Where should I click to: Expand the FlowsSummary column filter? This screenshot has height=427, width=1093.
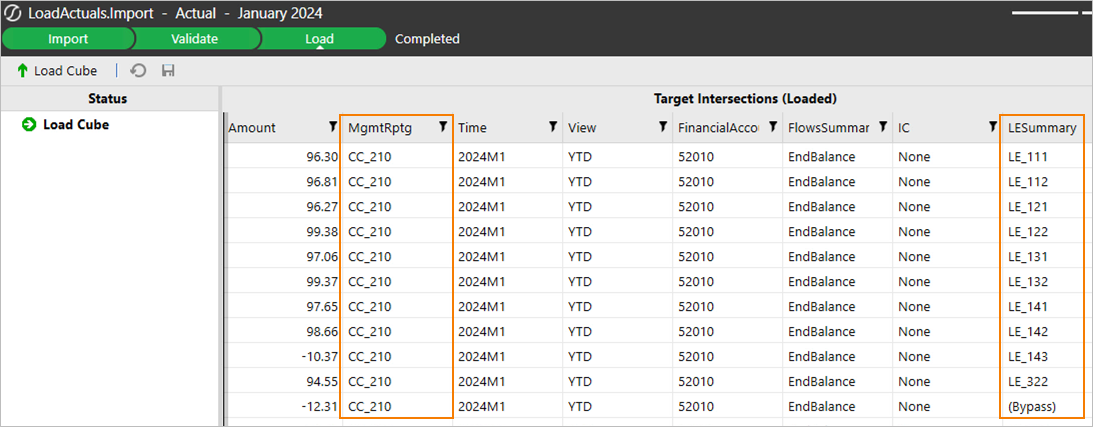pyautogui.click(x=882, y=127)
